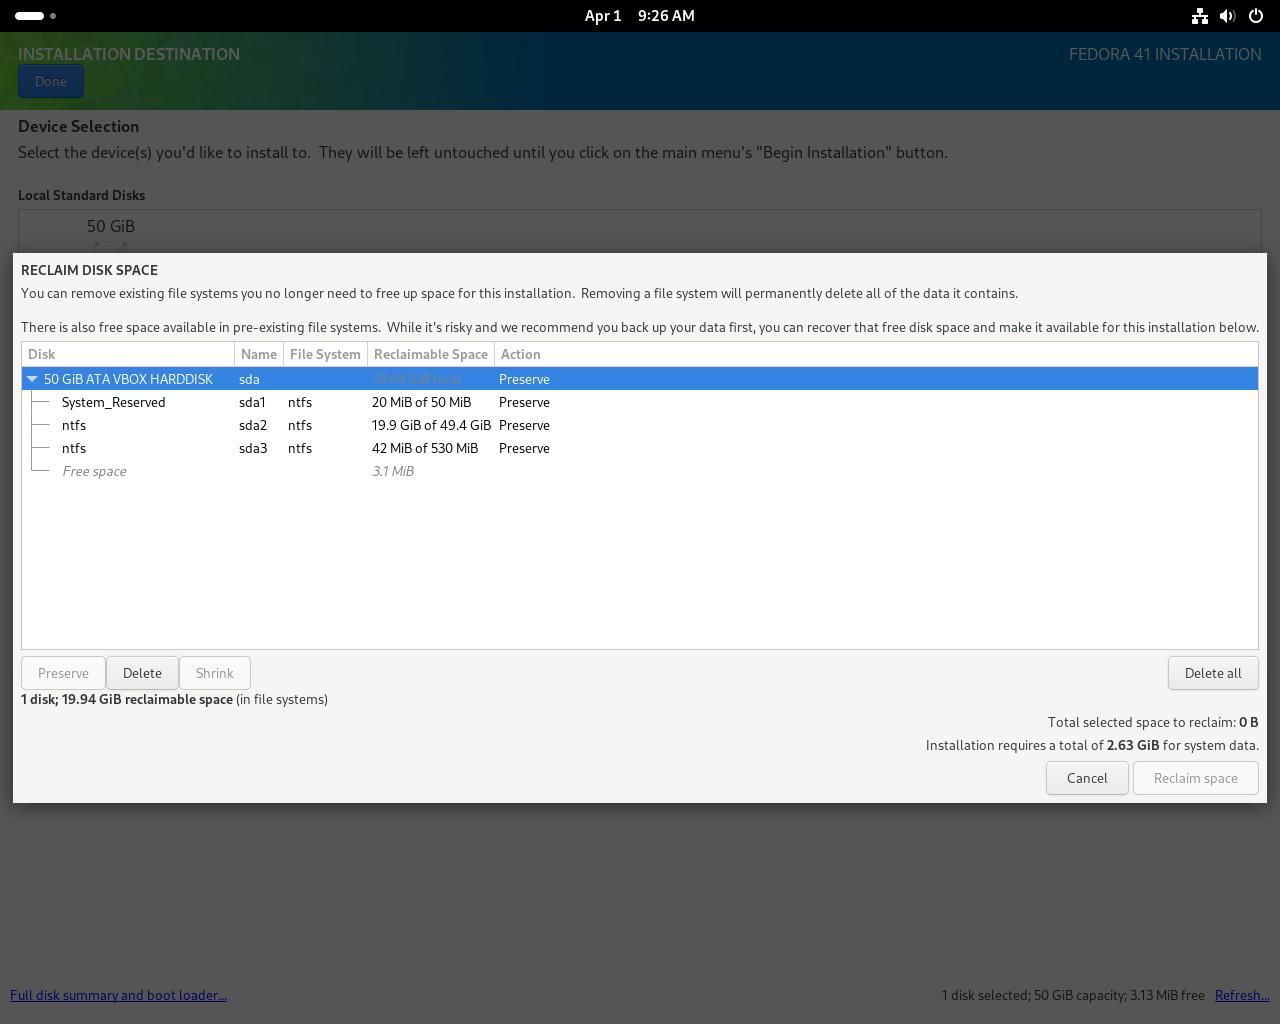This screenshot has height=1024, width=1280.
Task: Click the sda2 name cell
Action: (253, 425)
